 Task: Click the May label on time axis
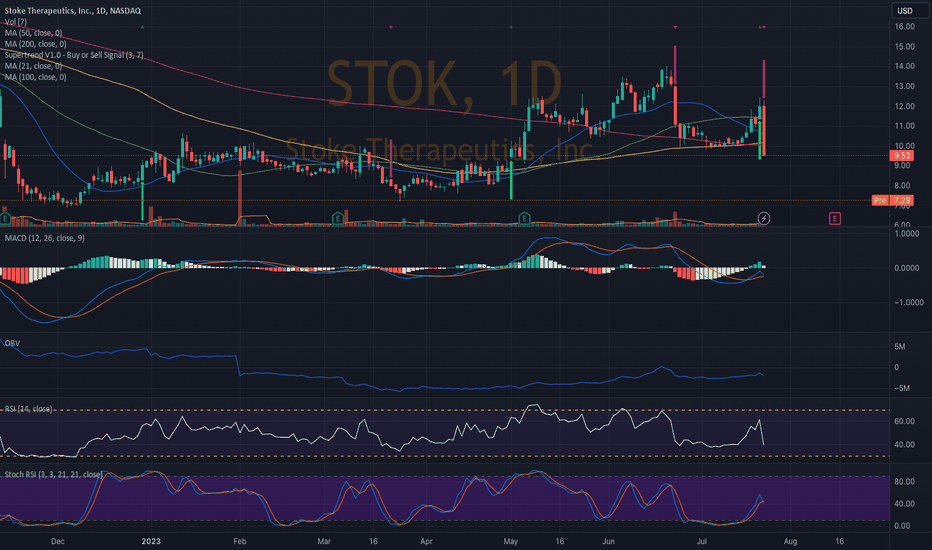coord(511,542)
